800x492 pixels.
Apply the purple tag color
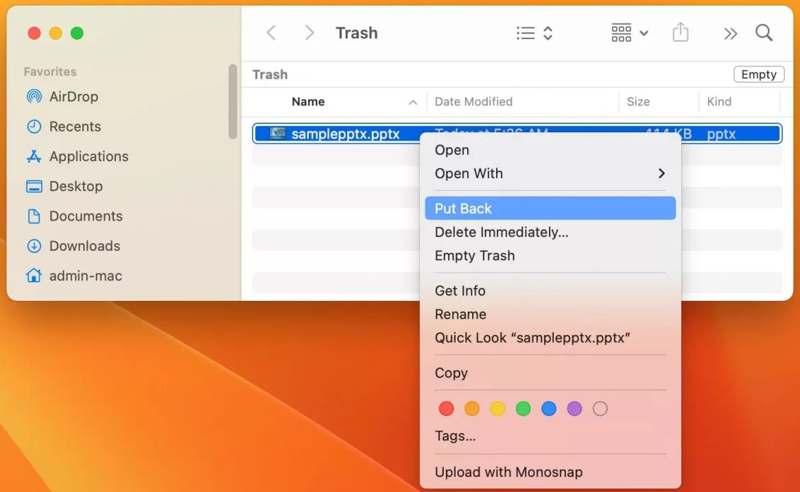[x=574, y=409]
